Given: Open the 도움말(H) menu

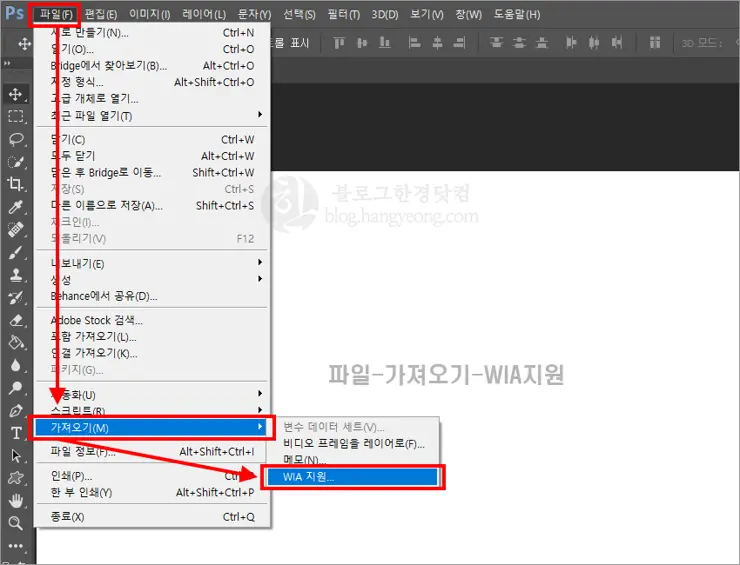Looking at the screenshot, I should coord(517,14).
